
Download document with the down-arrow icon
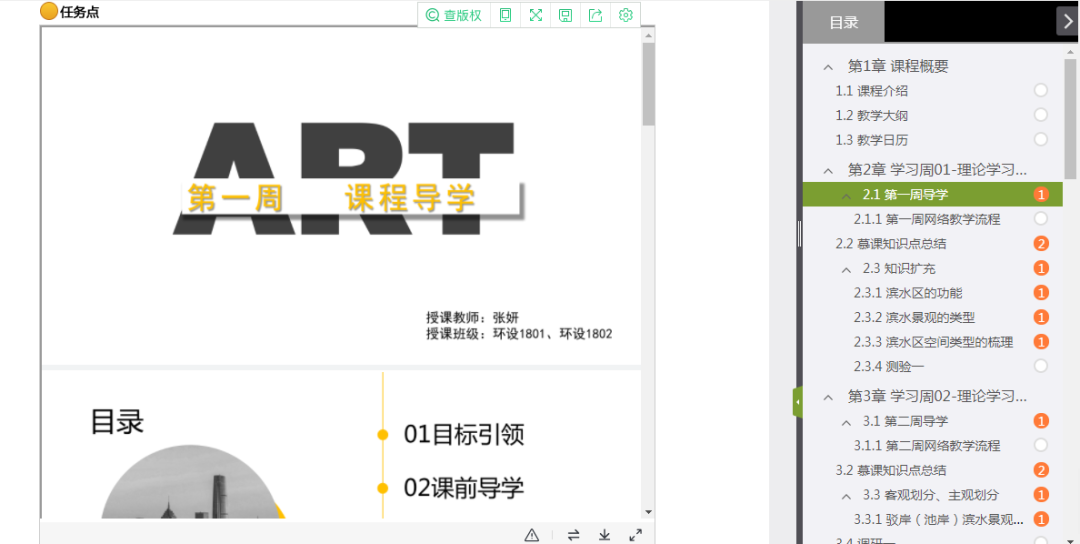604,534
